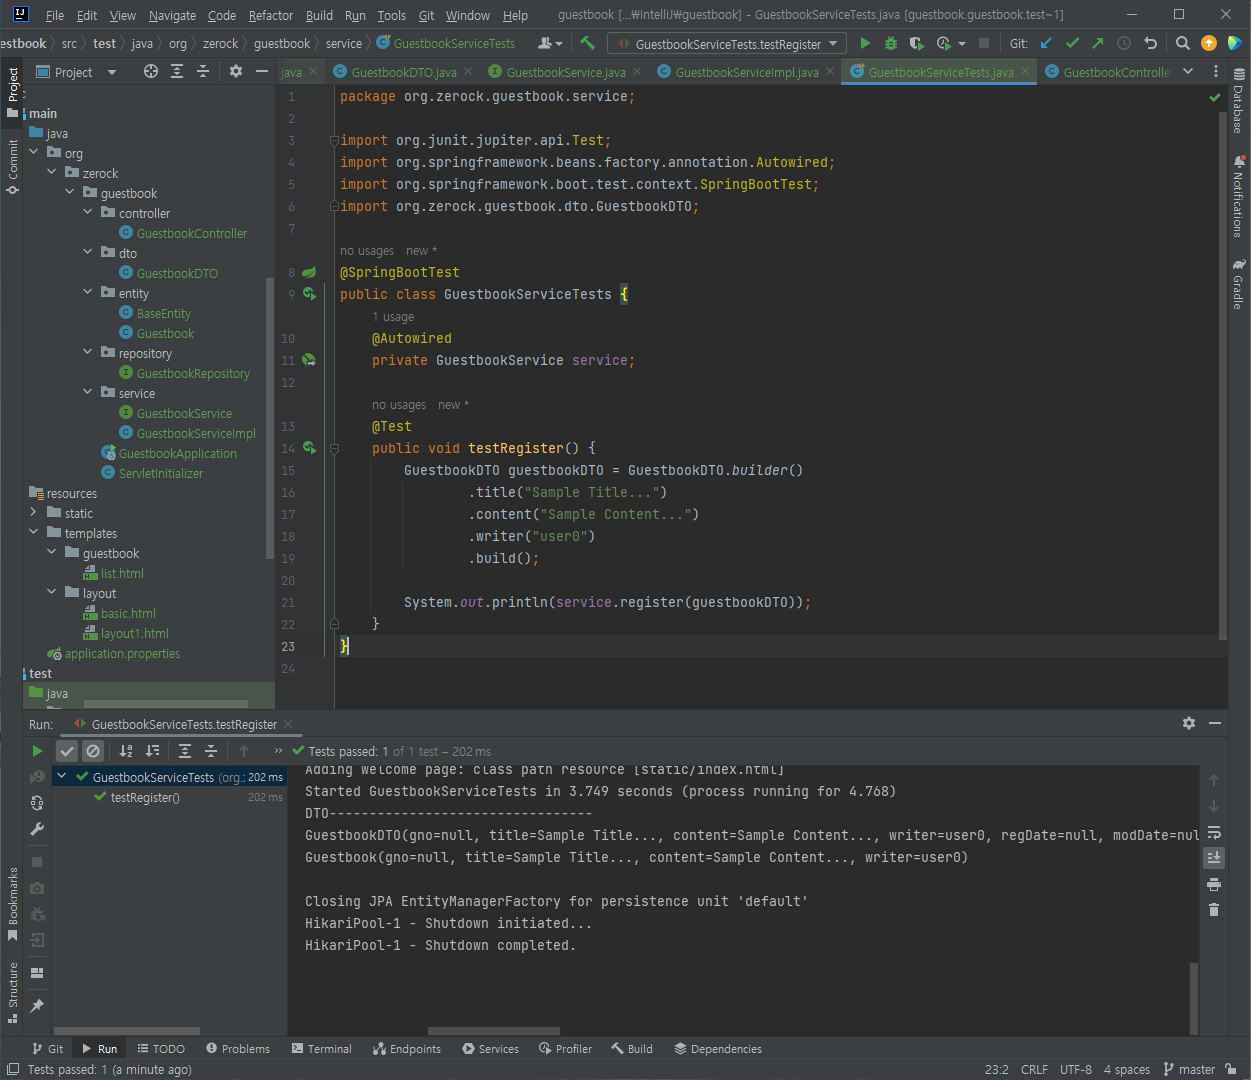This screenshot has height=1080, width=1251.
Task: Toggle the Project tool window stripe
Action: click(12, 91)
